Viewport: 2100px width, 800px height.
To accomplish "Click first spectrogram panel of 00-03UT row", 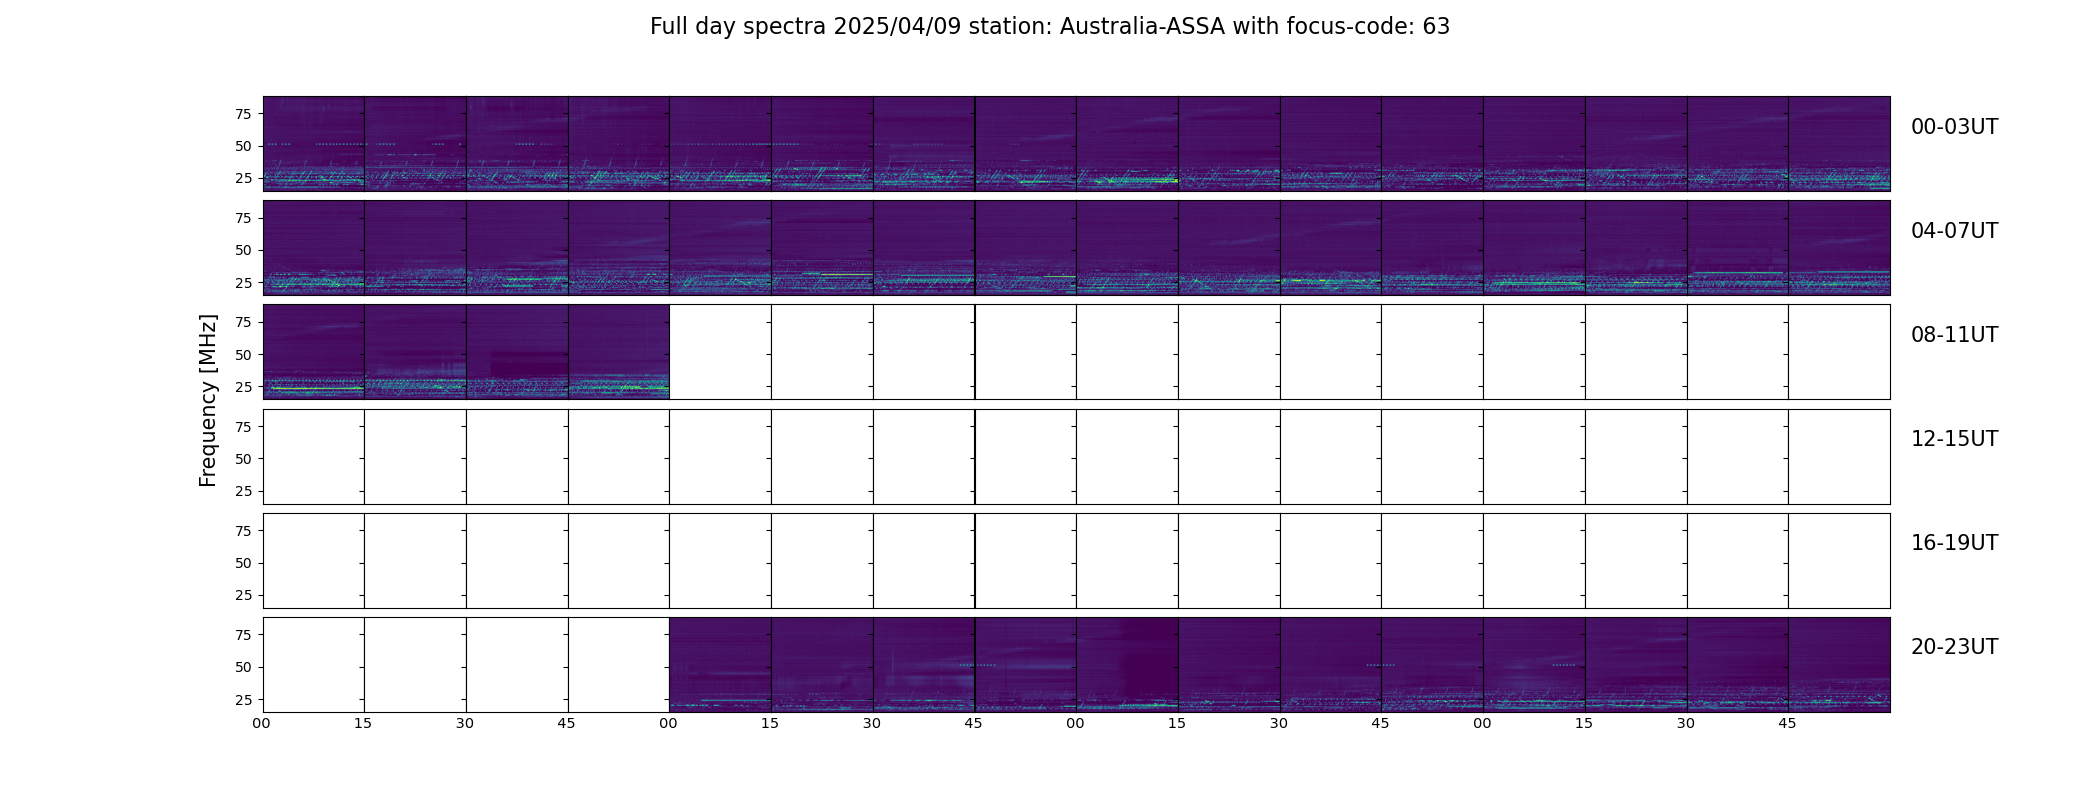I will click(314, 144).
